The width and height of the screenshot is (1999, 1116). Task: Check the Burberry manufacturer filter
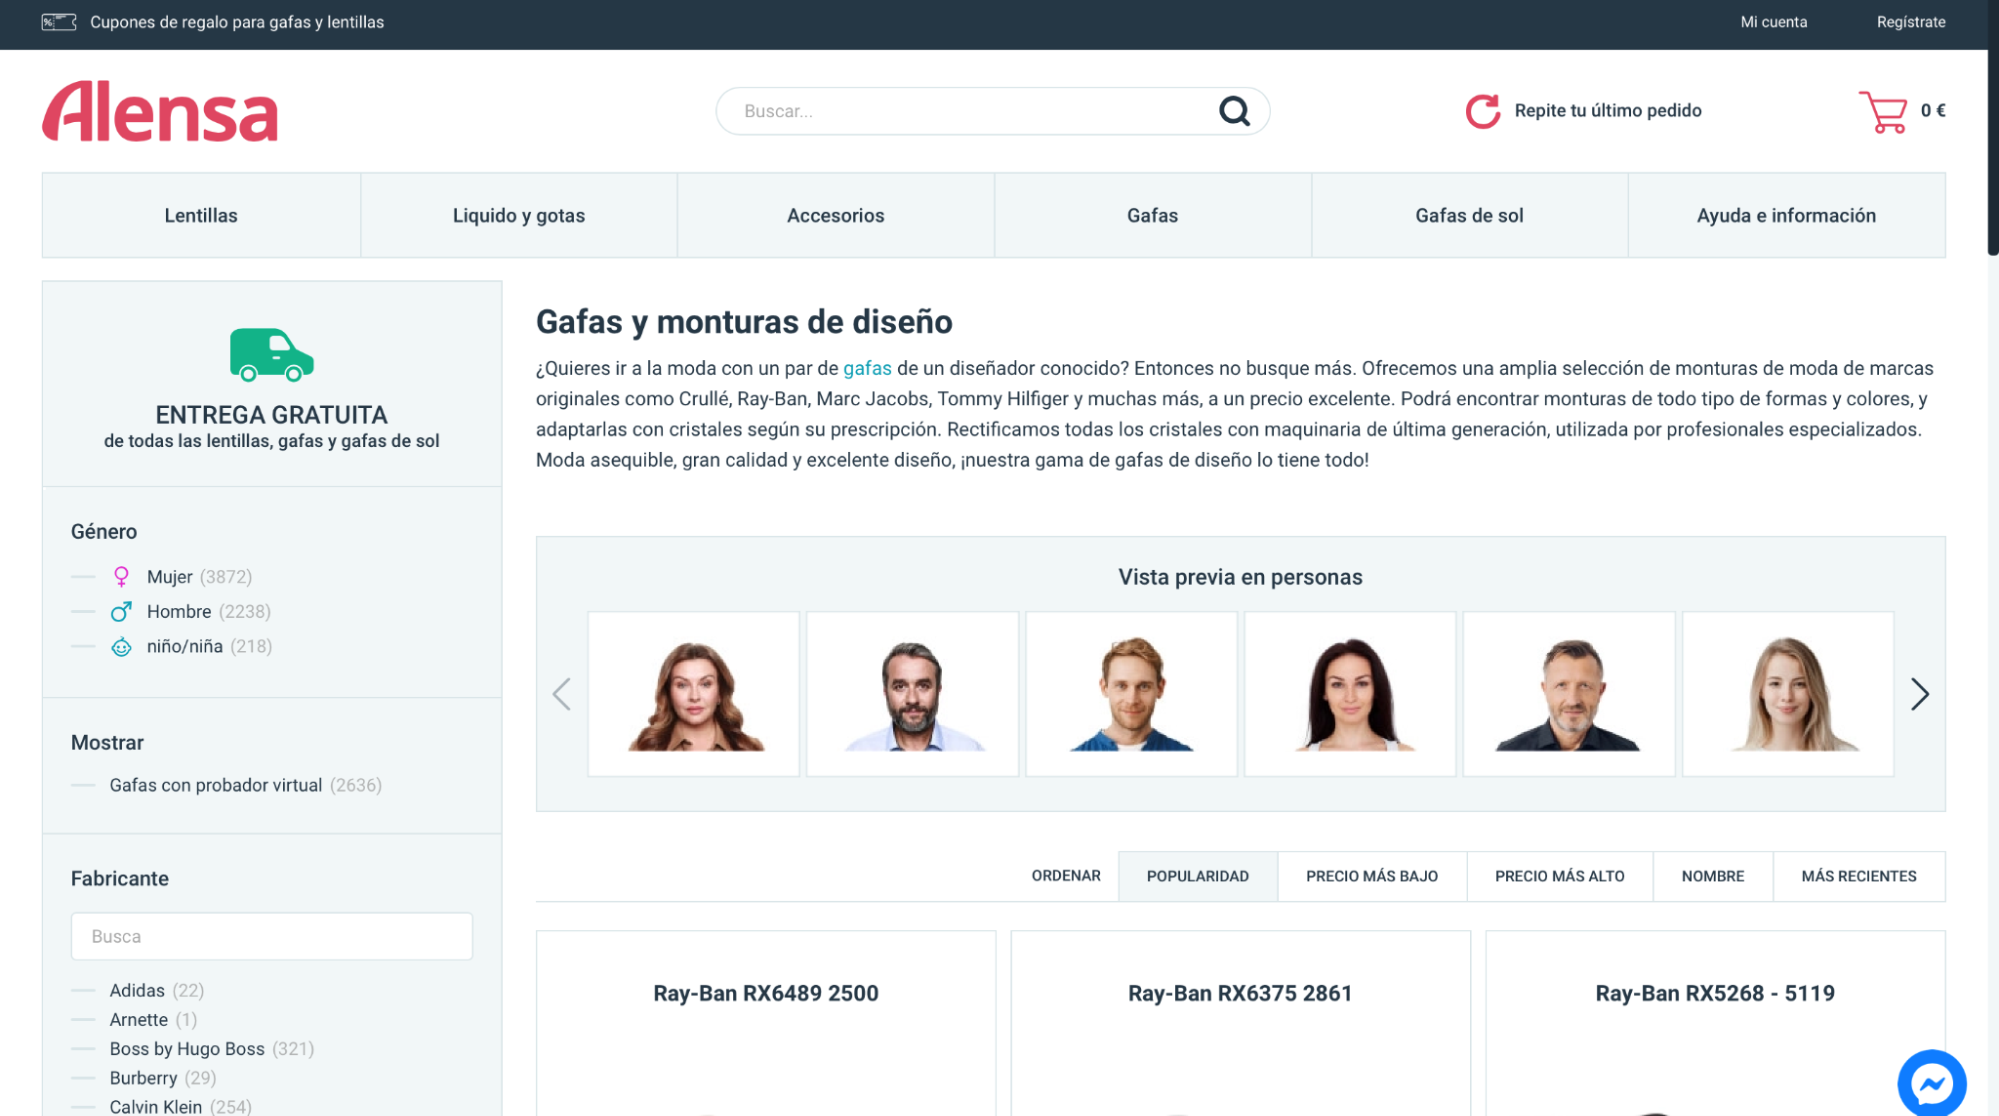[143, 1077]
